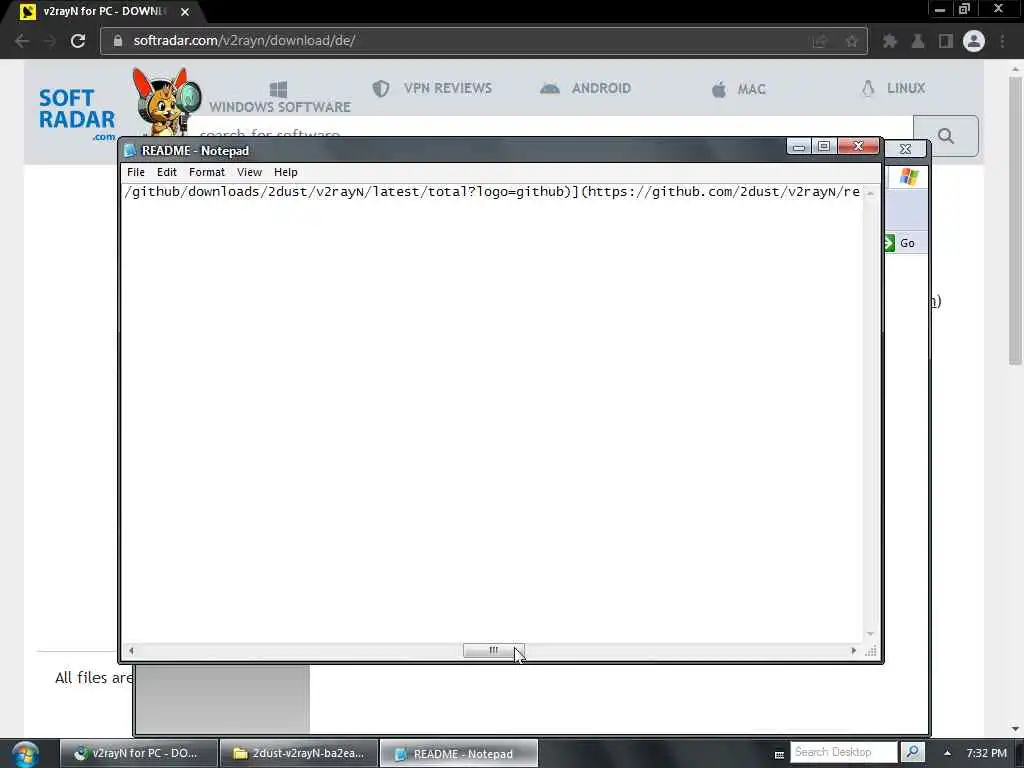Viewport: 1024px width, 768px height.
Task: Click the right arrow of Notepad's horizontal scrollbar
Action: tap(854, 650)
